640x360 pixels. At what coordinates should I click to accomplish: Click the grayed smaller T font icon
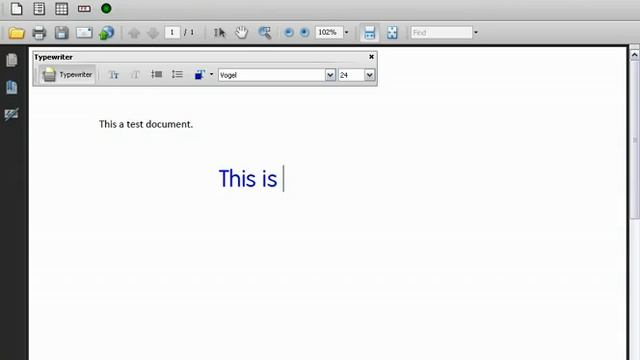coord(135,75)
